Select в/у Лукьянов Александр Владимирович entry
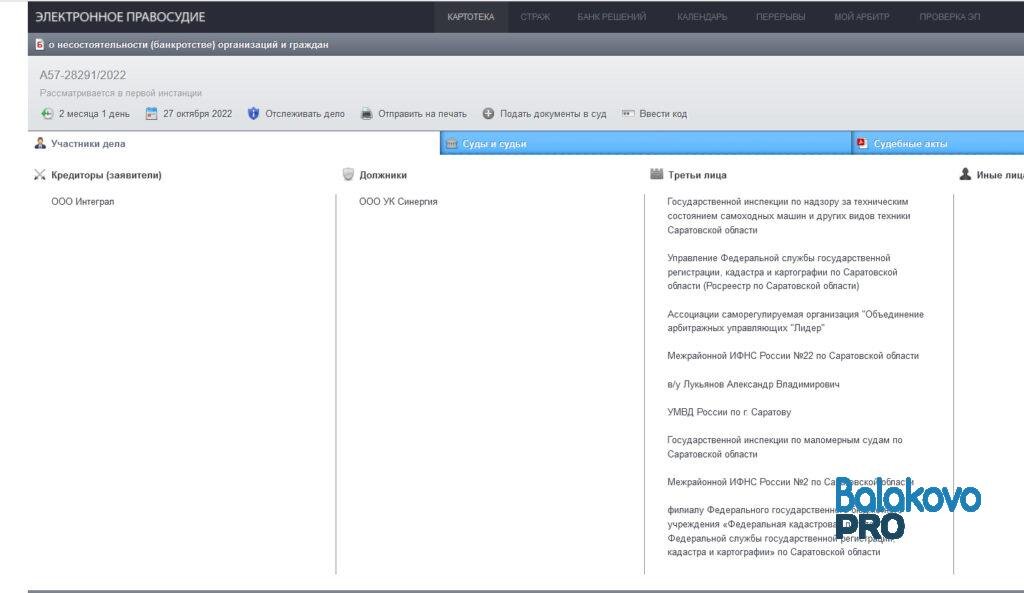 click(x=754, y=384)
